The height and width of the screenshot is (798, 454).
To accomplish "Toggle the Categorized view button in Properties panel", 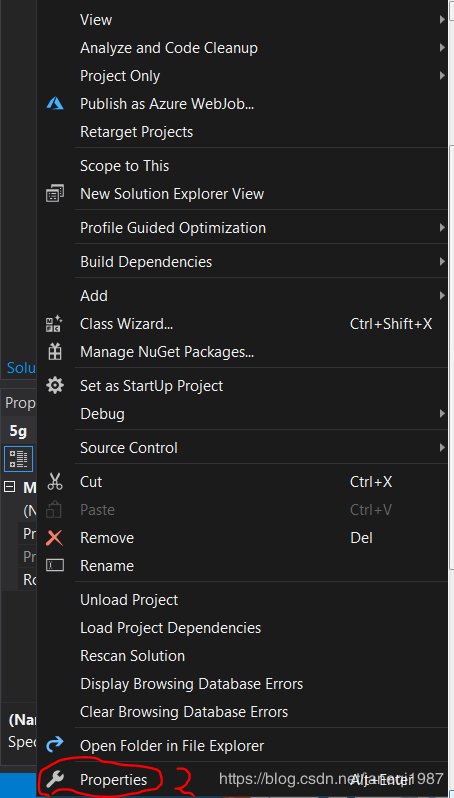I will tap(19, 459).
